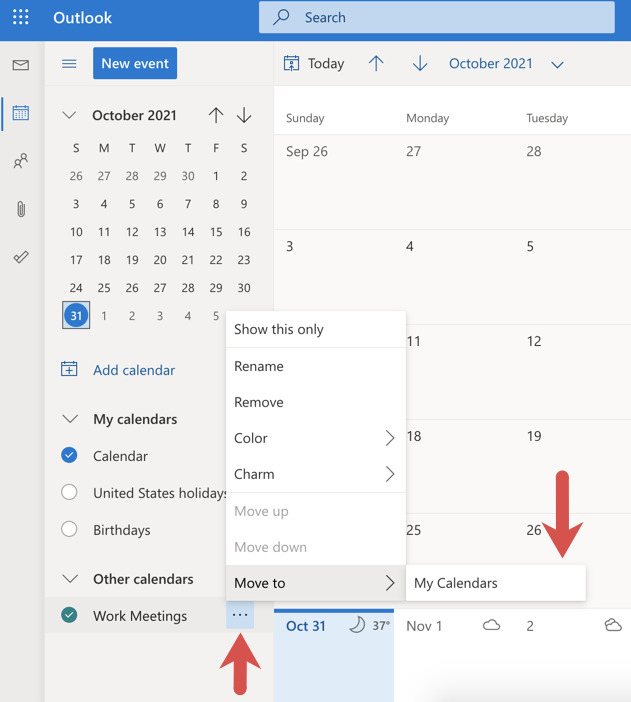Image resolution: width=631 pixels, height=702 pixels.
Task: Select Remove from context menu
Action: [316, 402]
